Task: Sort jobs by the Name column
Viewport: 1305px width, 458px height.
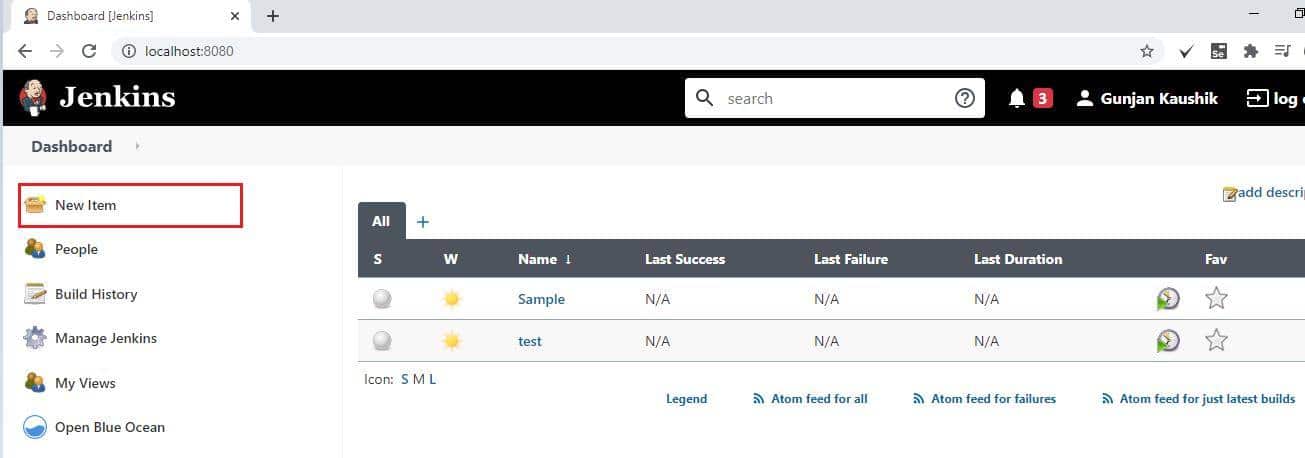Action: coord(545,259)
